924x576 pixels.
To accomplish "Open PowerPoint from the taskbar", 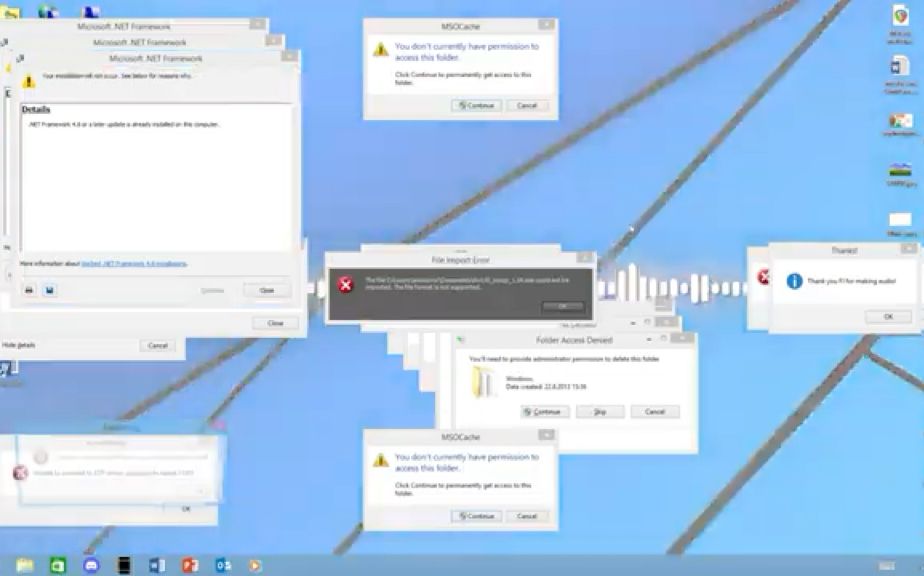I will pos(190,565).
